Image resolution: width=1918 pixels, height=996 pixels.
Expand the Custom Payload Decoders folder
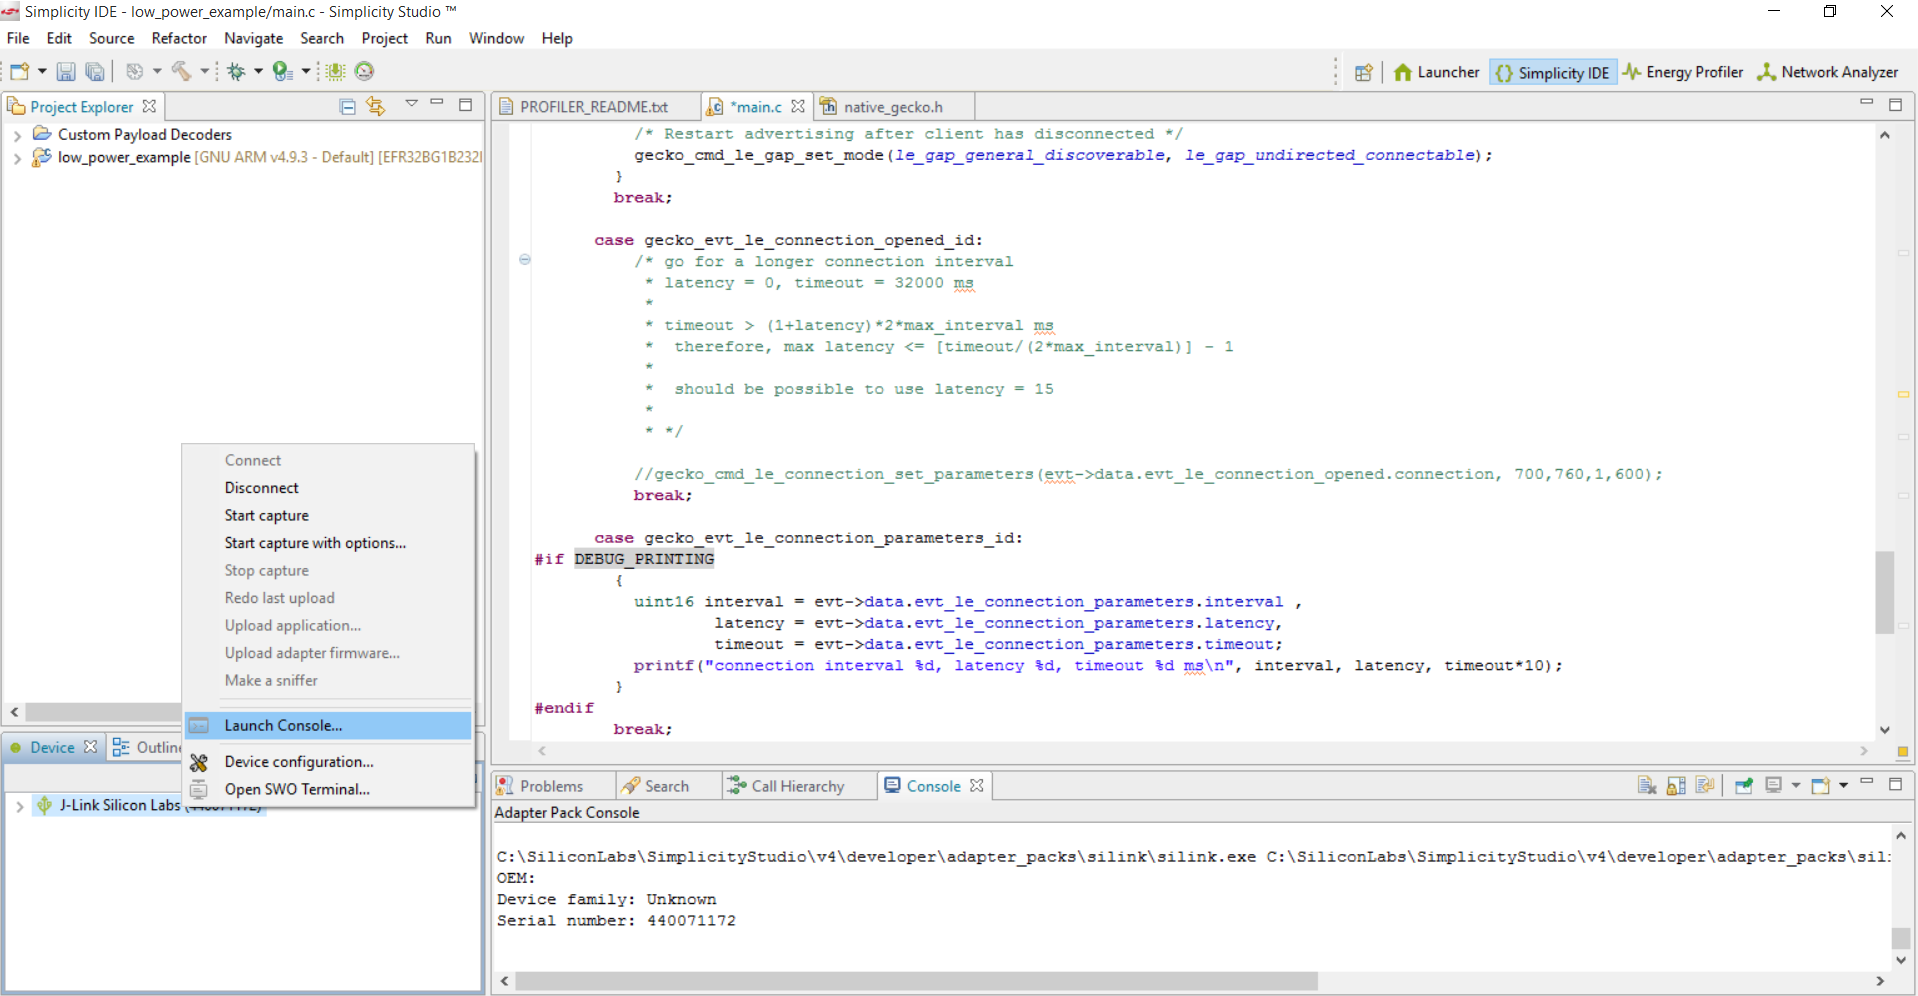[17, 135]
